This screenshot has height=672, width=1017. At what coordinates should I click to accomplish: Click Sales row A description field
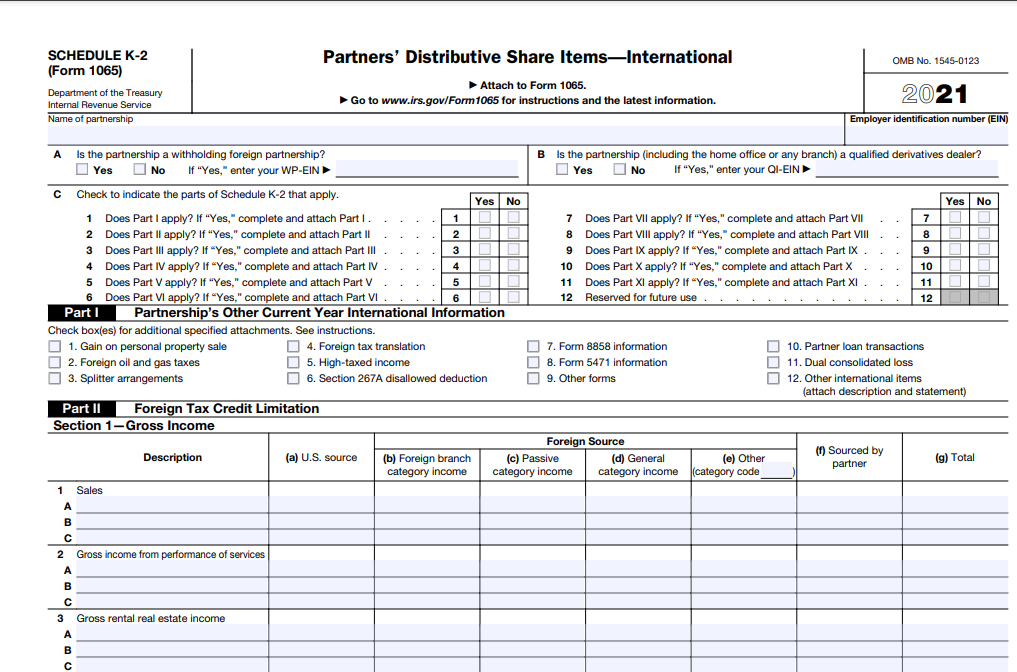pyautogui.click(x=171, y=507)
